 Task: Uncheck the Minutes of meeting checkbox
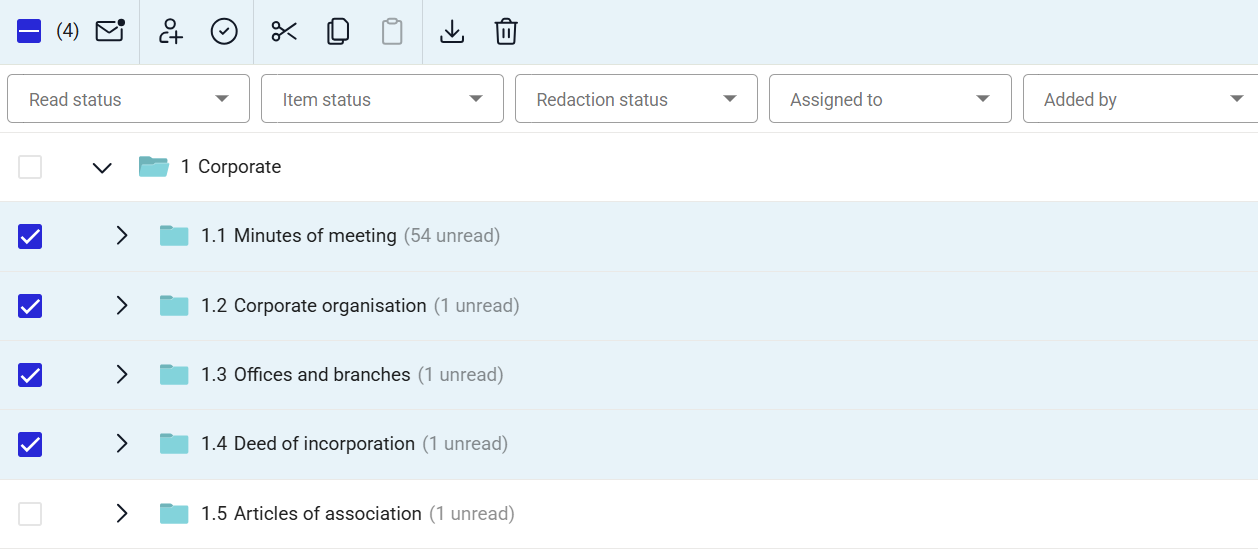[30, 236]
